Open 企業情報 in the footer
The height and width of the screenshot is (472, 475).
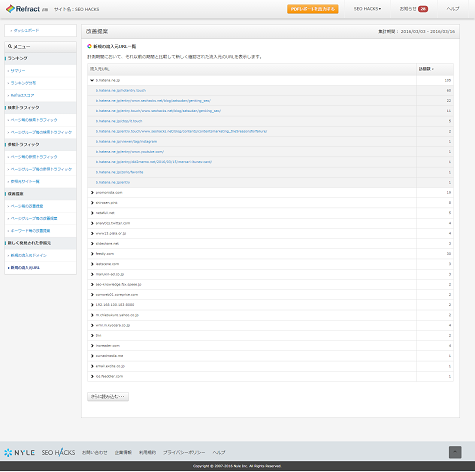123,452
